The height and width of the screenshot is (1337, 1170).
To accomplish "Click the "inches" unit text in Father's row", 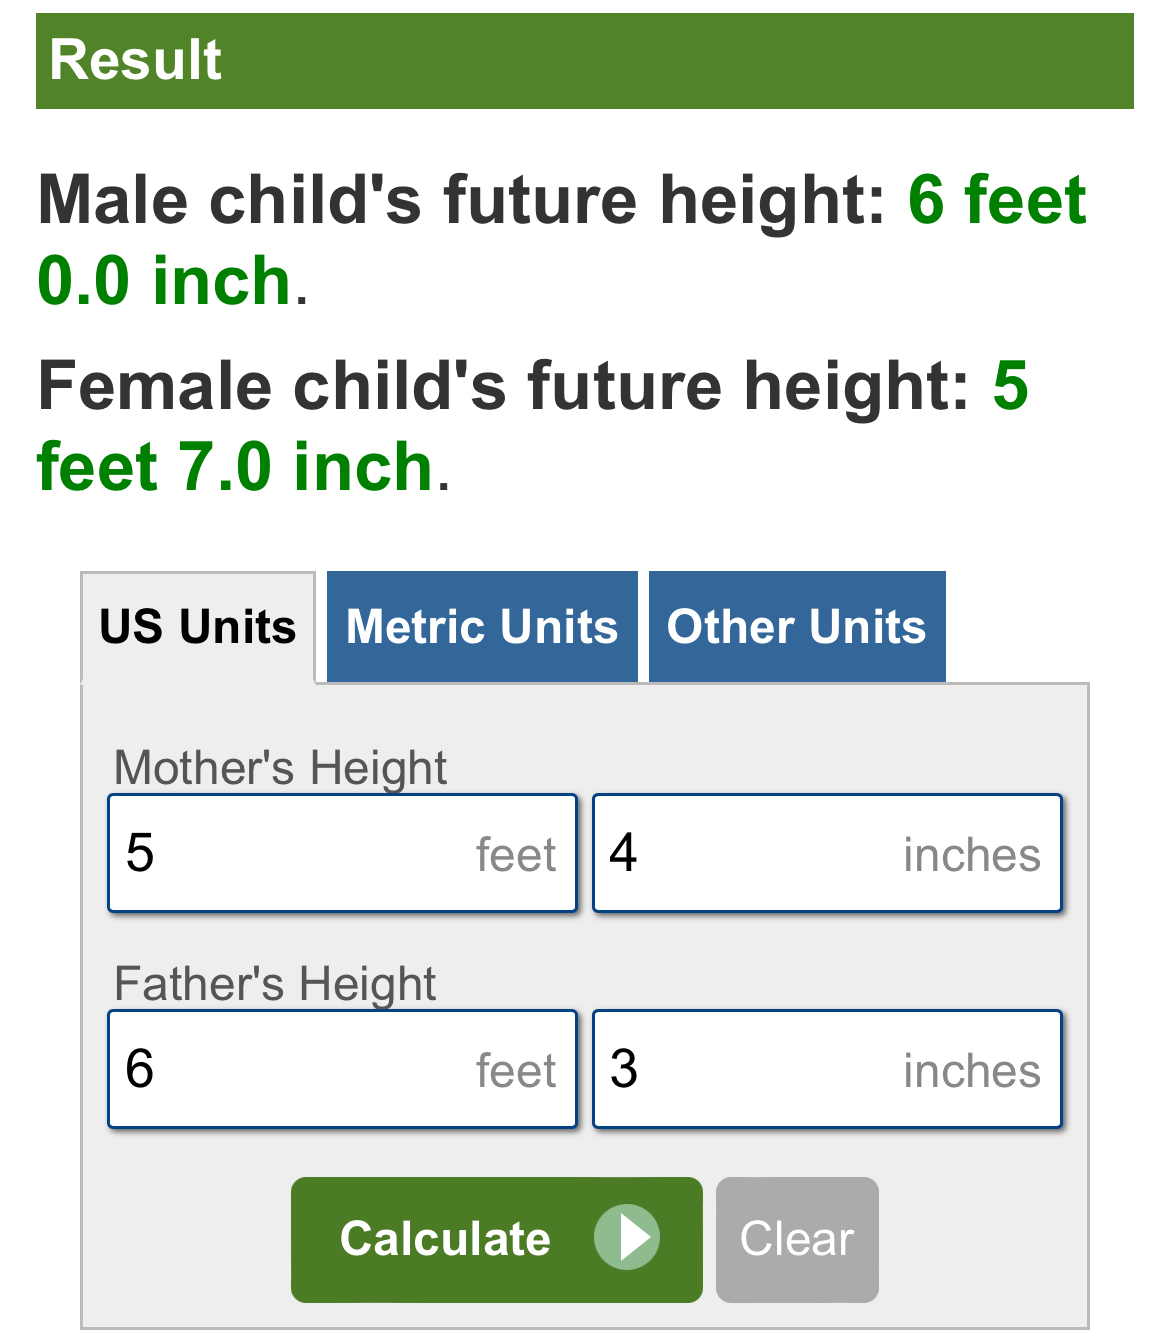I will coord(971,1072).
